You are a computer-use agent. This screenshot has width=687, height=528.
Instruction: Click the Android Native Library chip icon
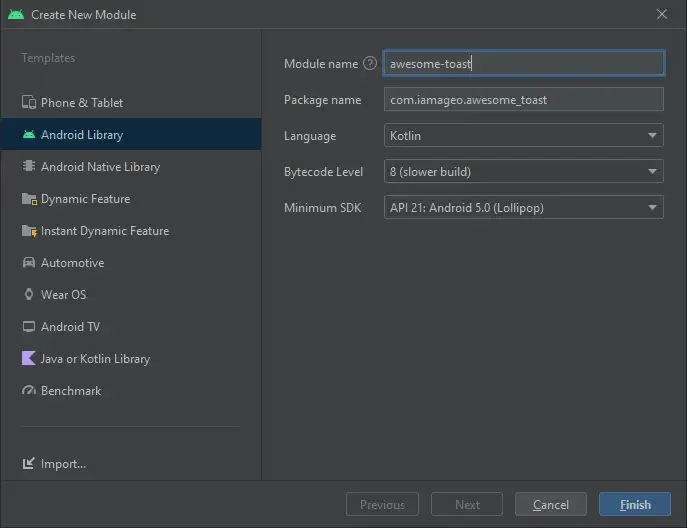coord(29,167)
